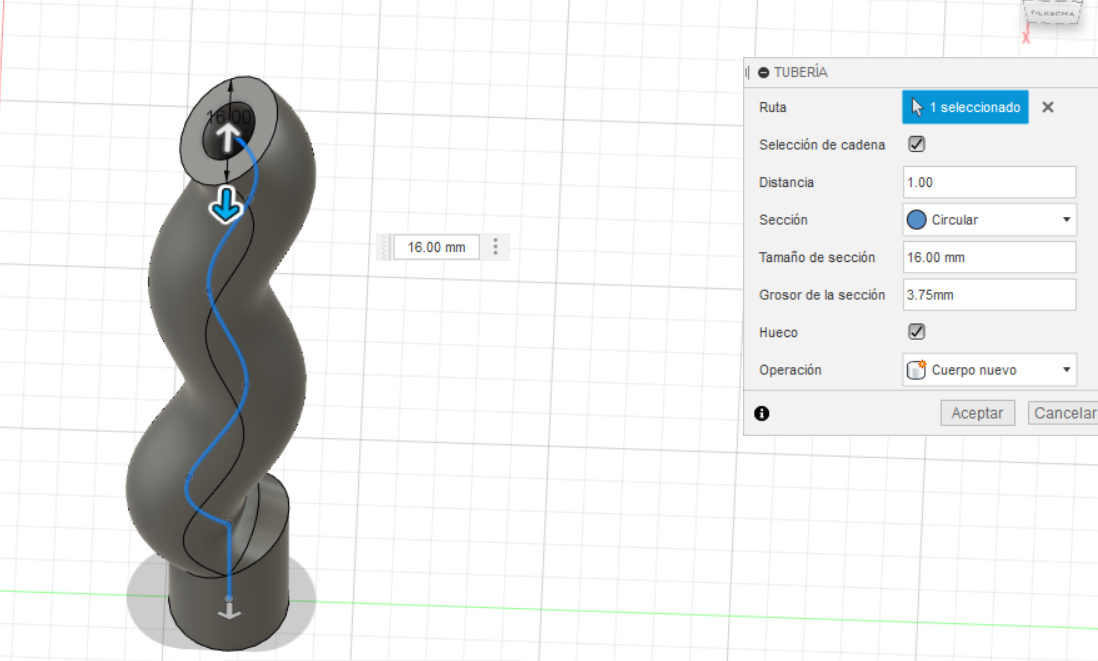Toggle the Selección de cadena checkbox
Image resolution: width=1098 pixels, height=661 pixels.
(x=916, y=144)
